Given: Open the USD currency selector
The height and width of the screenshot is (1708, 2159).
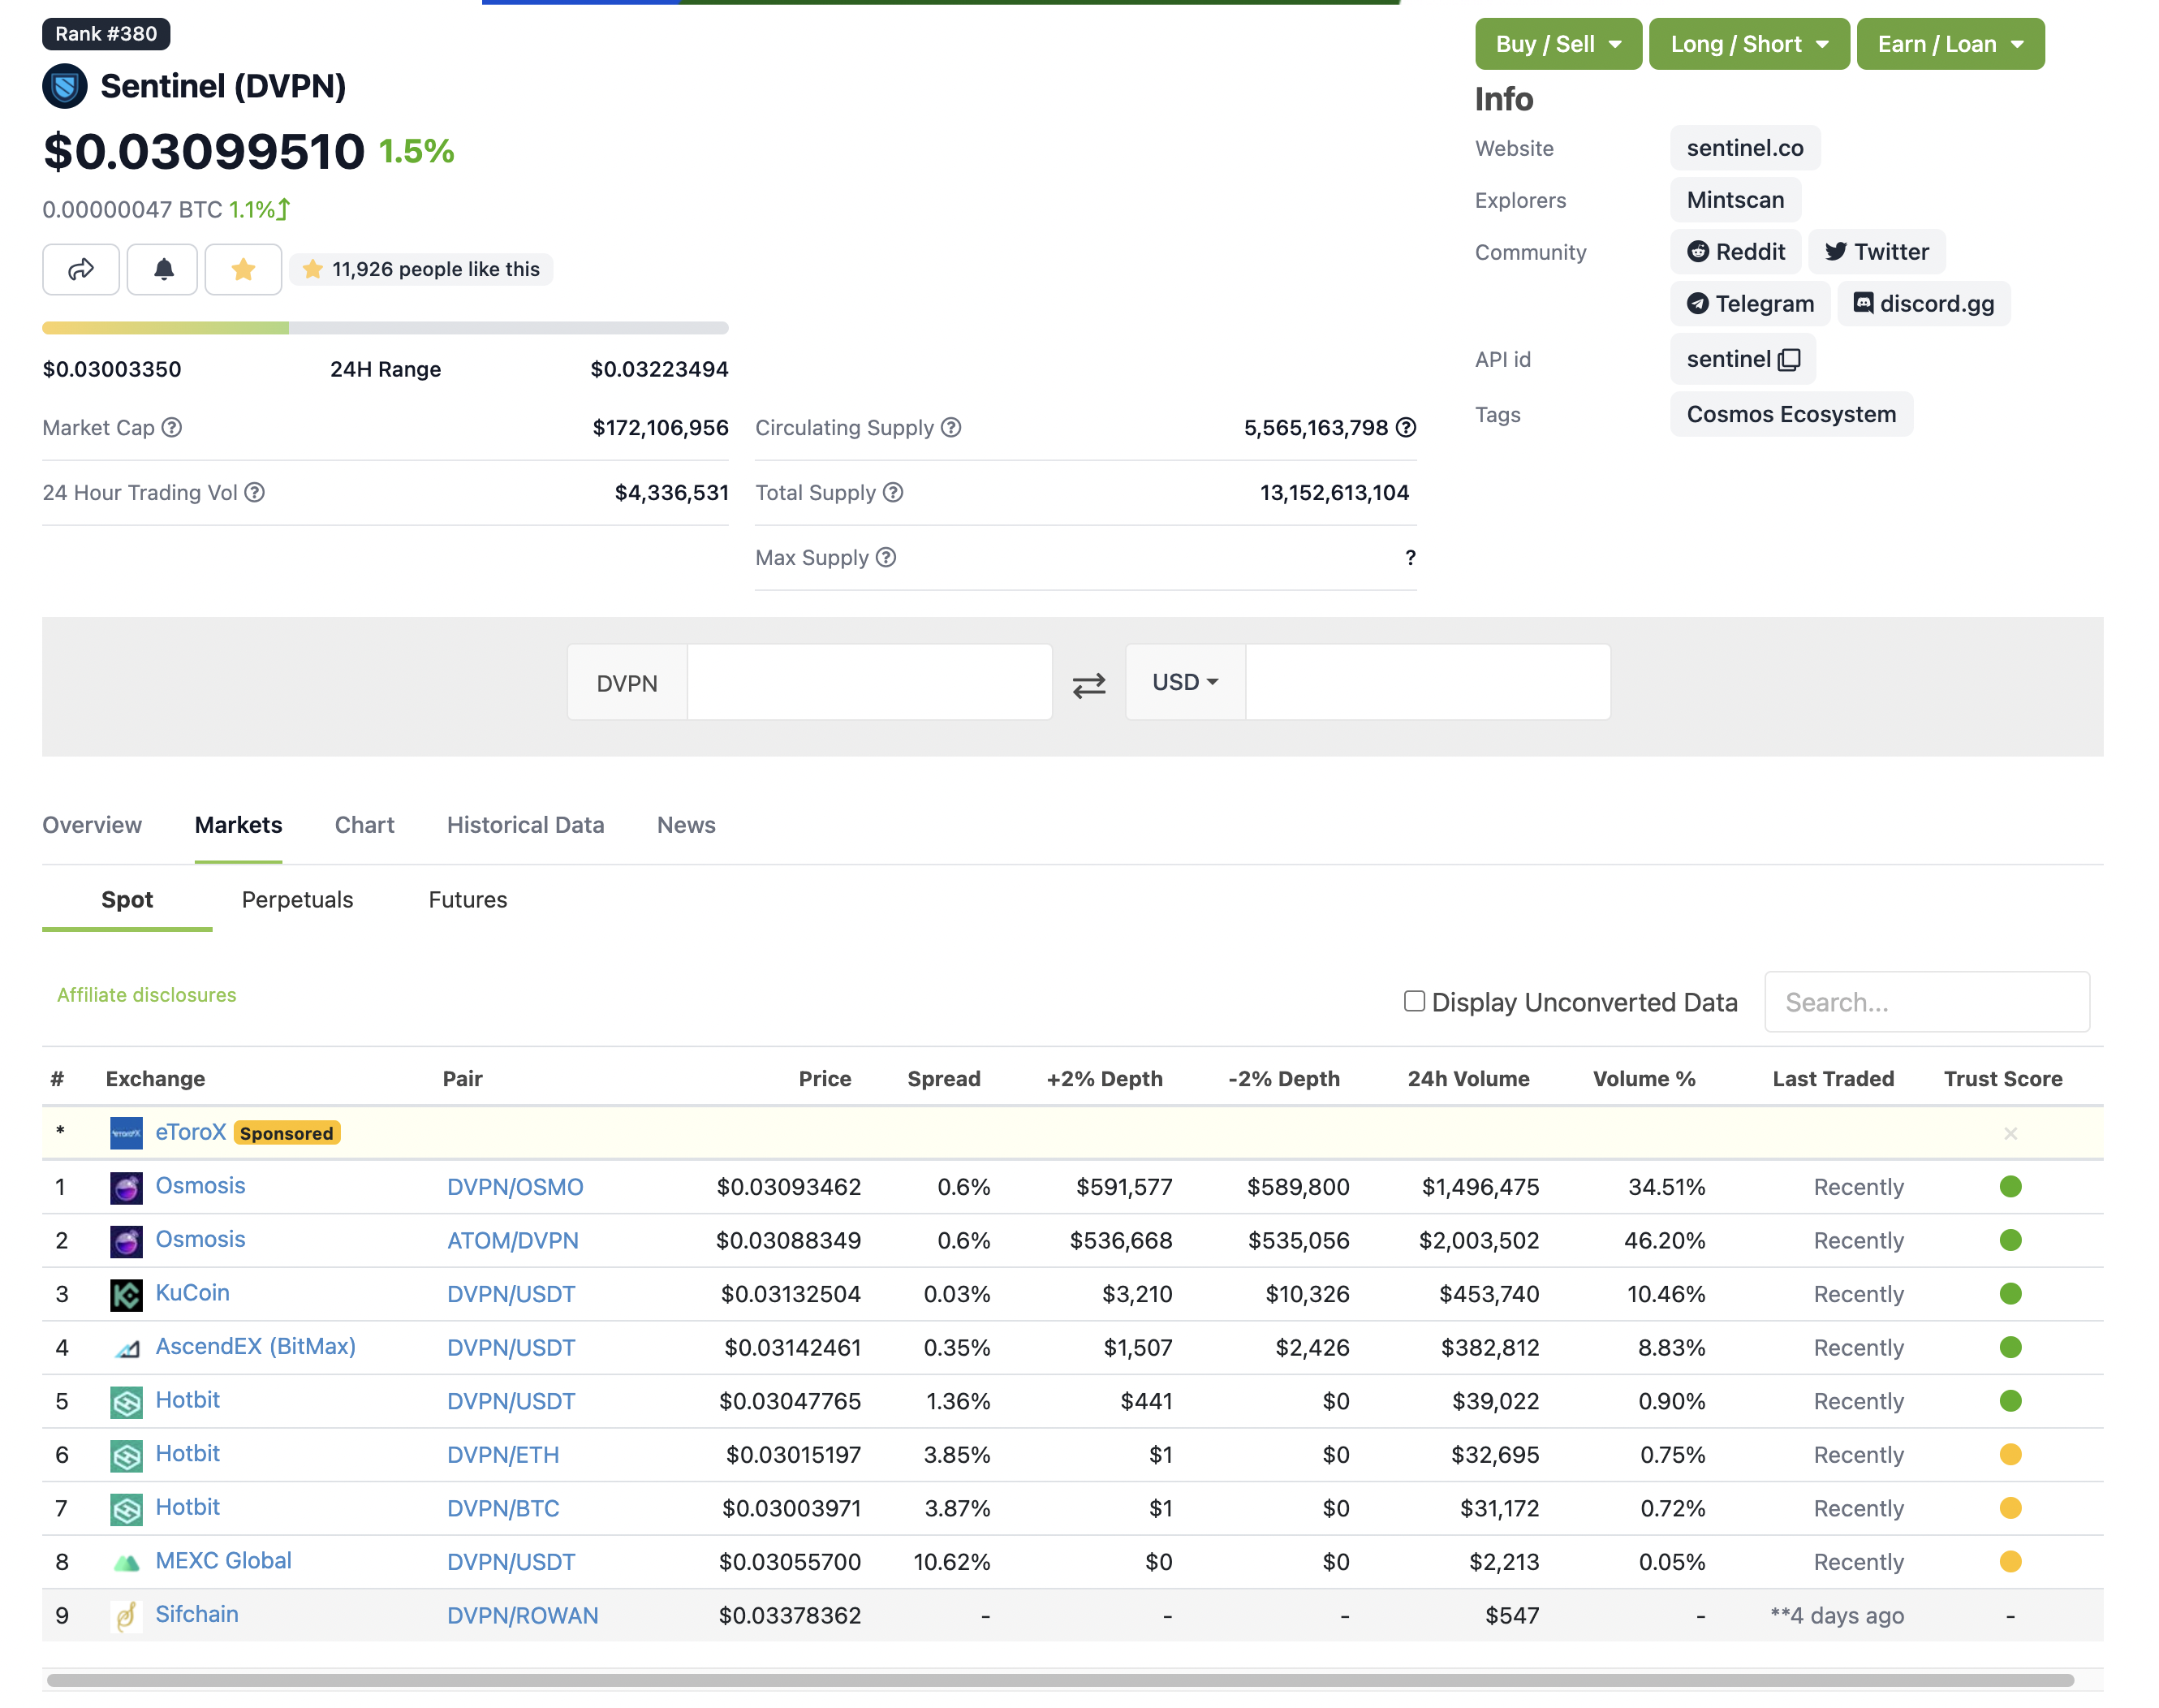Looking at the screenshot, I should 1185,682.
